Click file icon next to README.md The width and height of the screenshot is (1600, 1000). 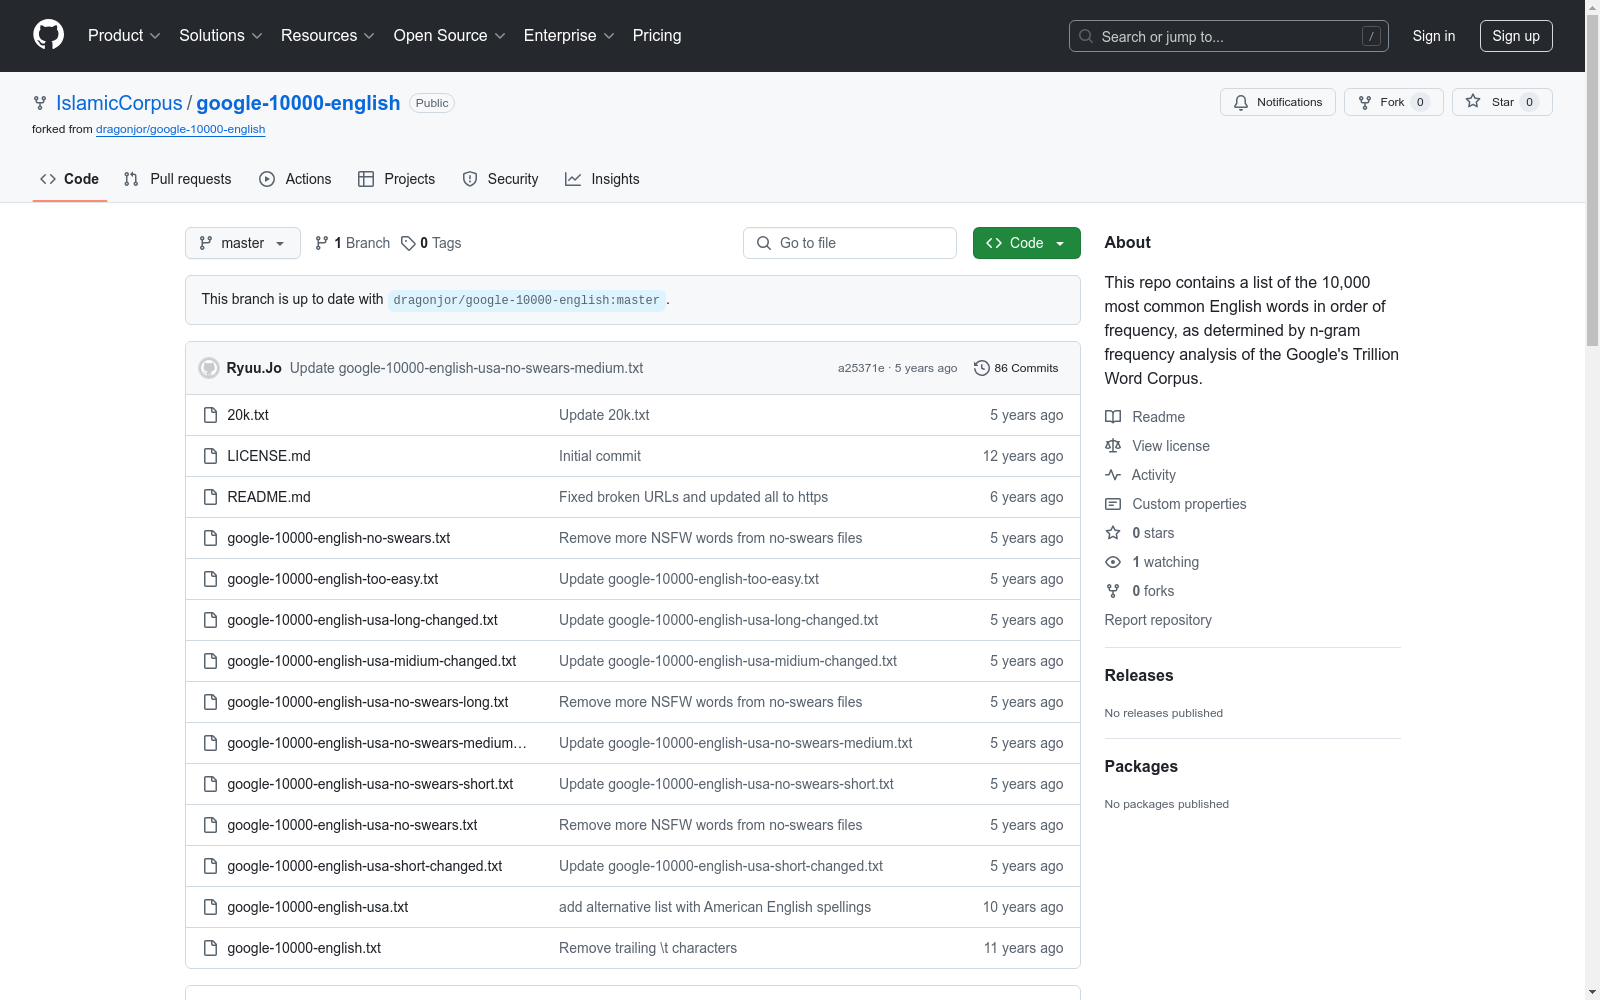pos(210,497)
